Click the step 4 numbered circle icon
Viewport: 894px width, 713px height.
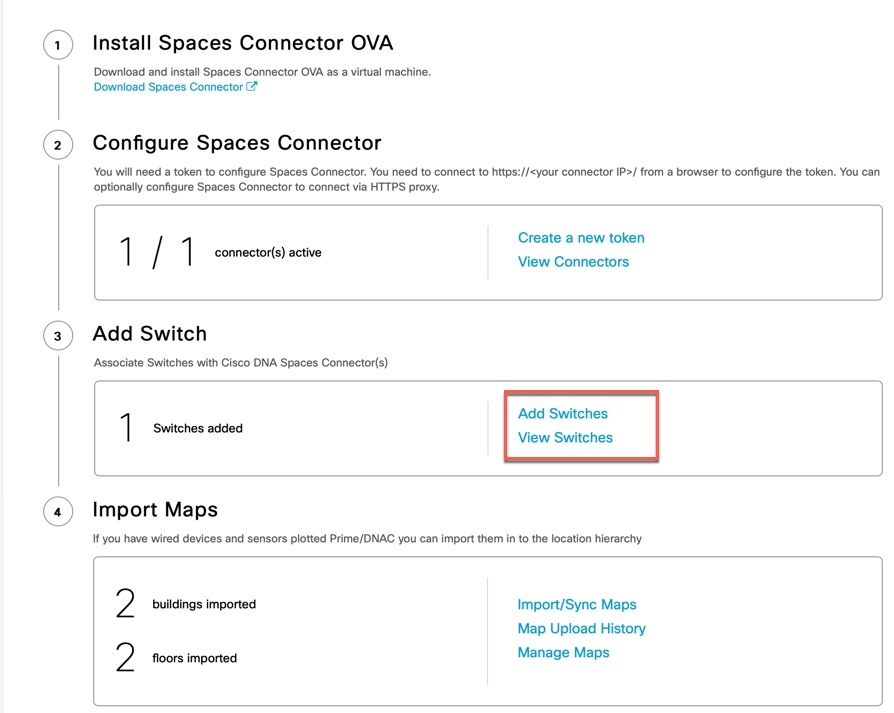click(x=57, y=512)
